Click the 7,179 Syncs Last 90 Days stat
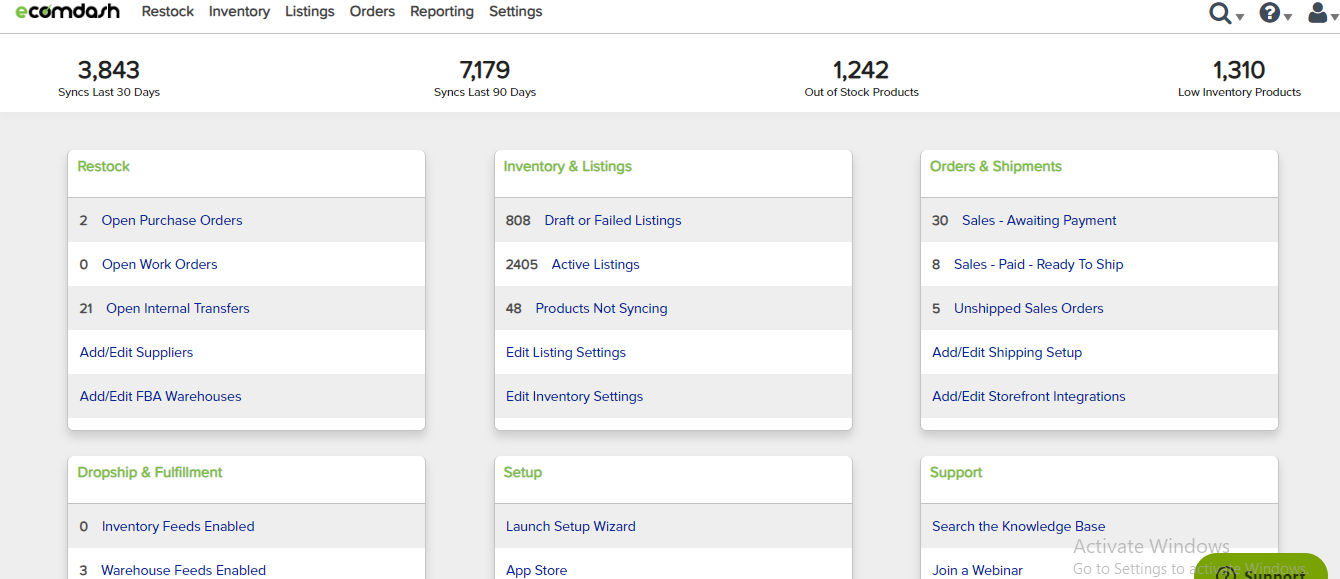This screenshot has height=579, width=1340. point(485,77)
